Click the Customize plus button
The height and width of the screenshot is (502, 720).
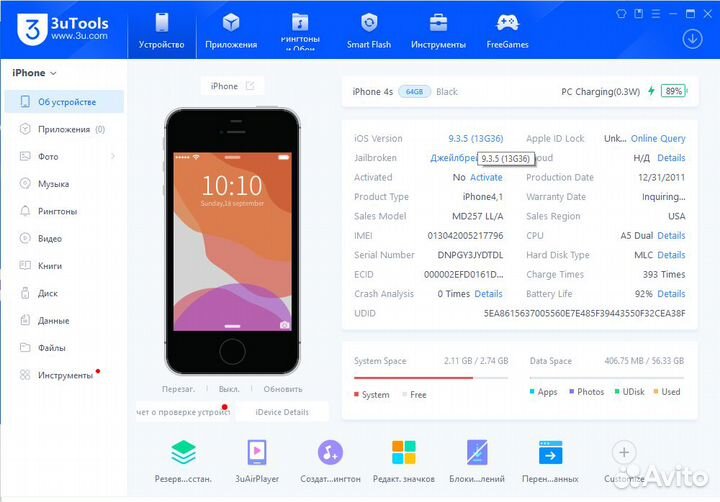click(x=624, y=453)
